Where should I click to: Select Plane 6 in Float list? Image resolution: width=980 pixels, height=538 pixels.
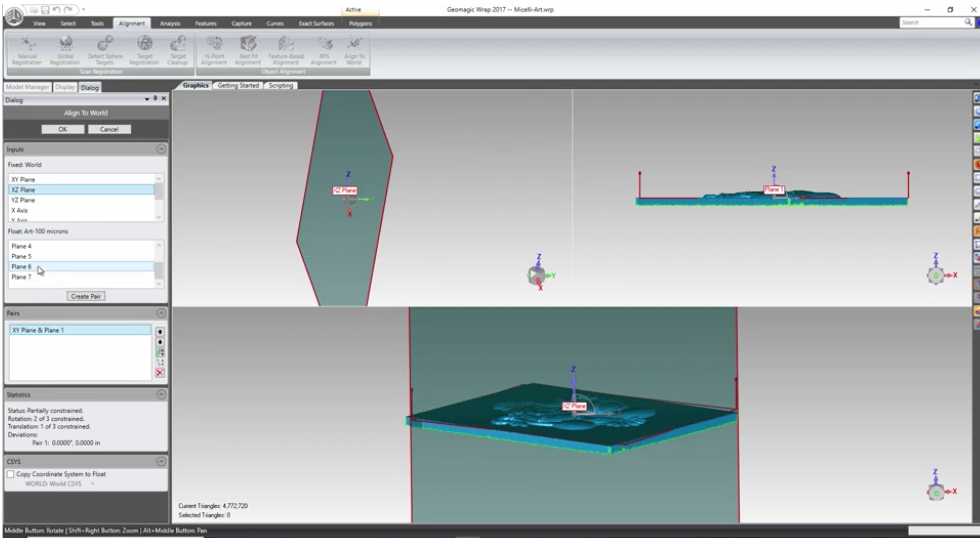click(x=81, y=267)
